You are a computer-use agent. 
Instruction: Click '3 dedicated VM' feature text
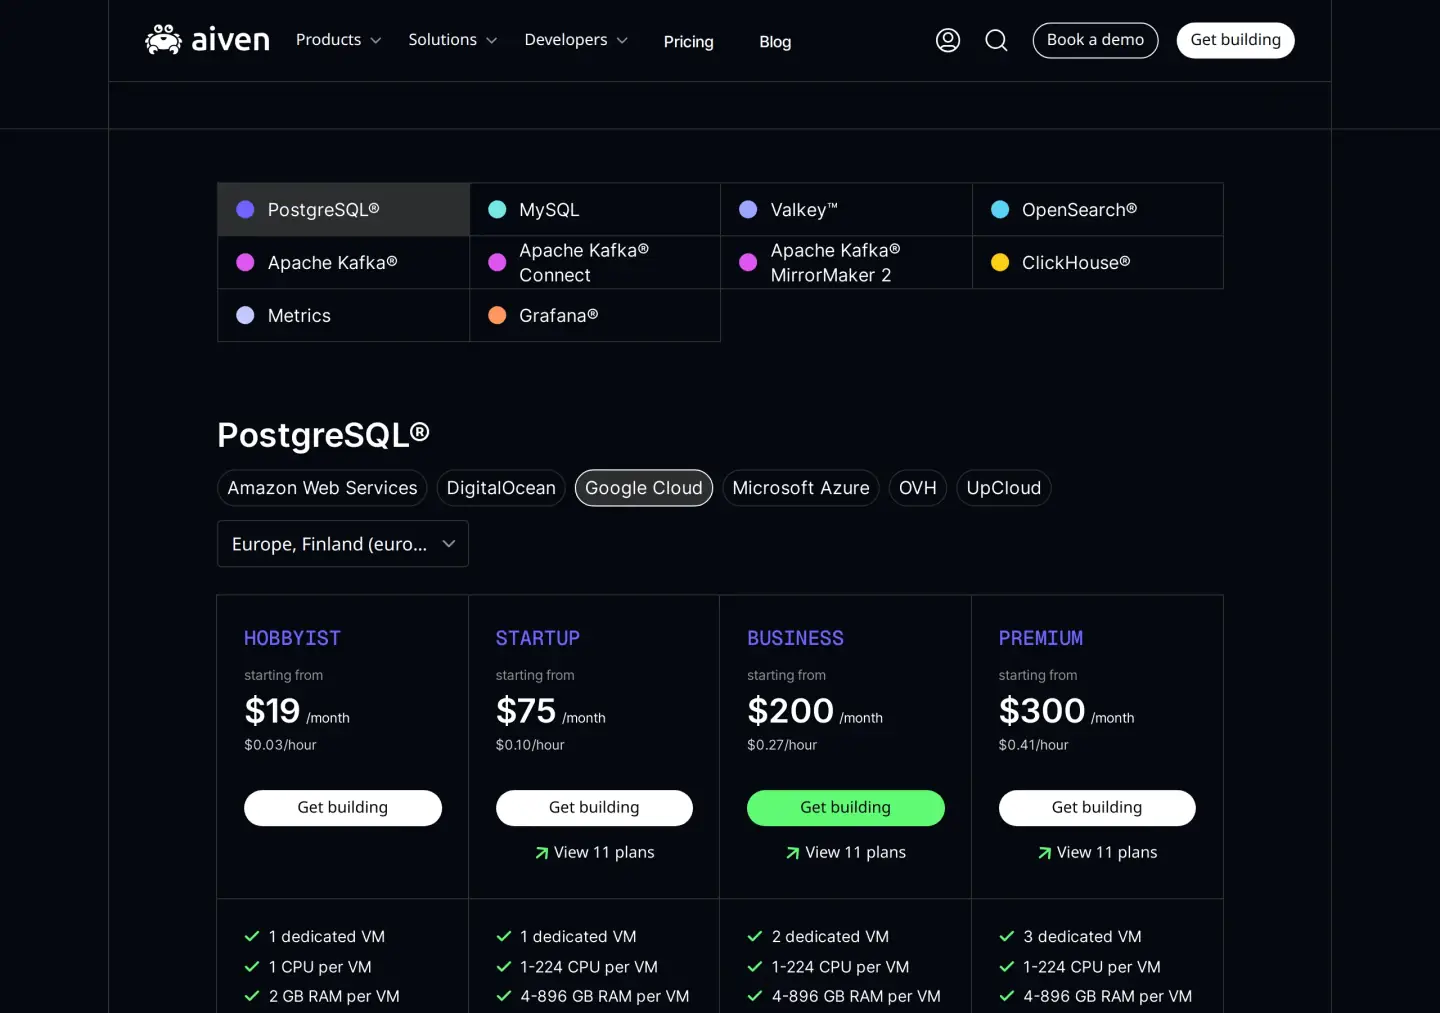coord(1082,937)
